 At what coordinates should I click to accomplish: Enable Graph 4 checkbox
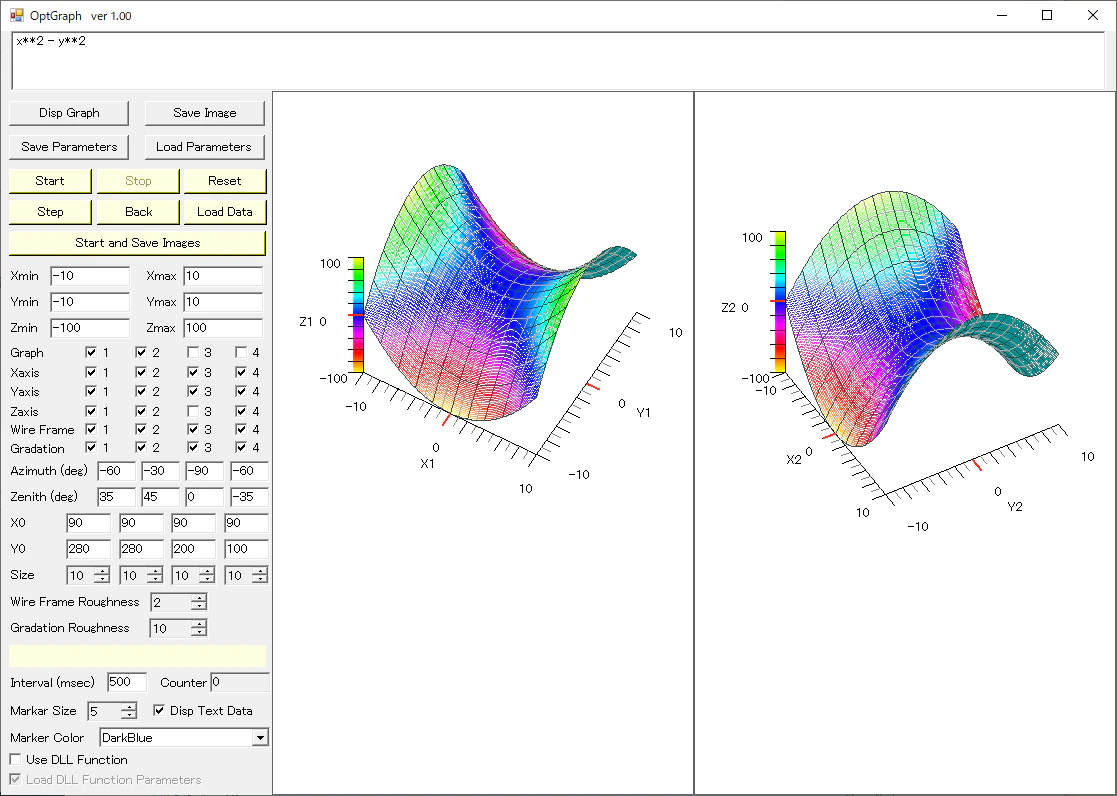tap(241, 352)
